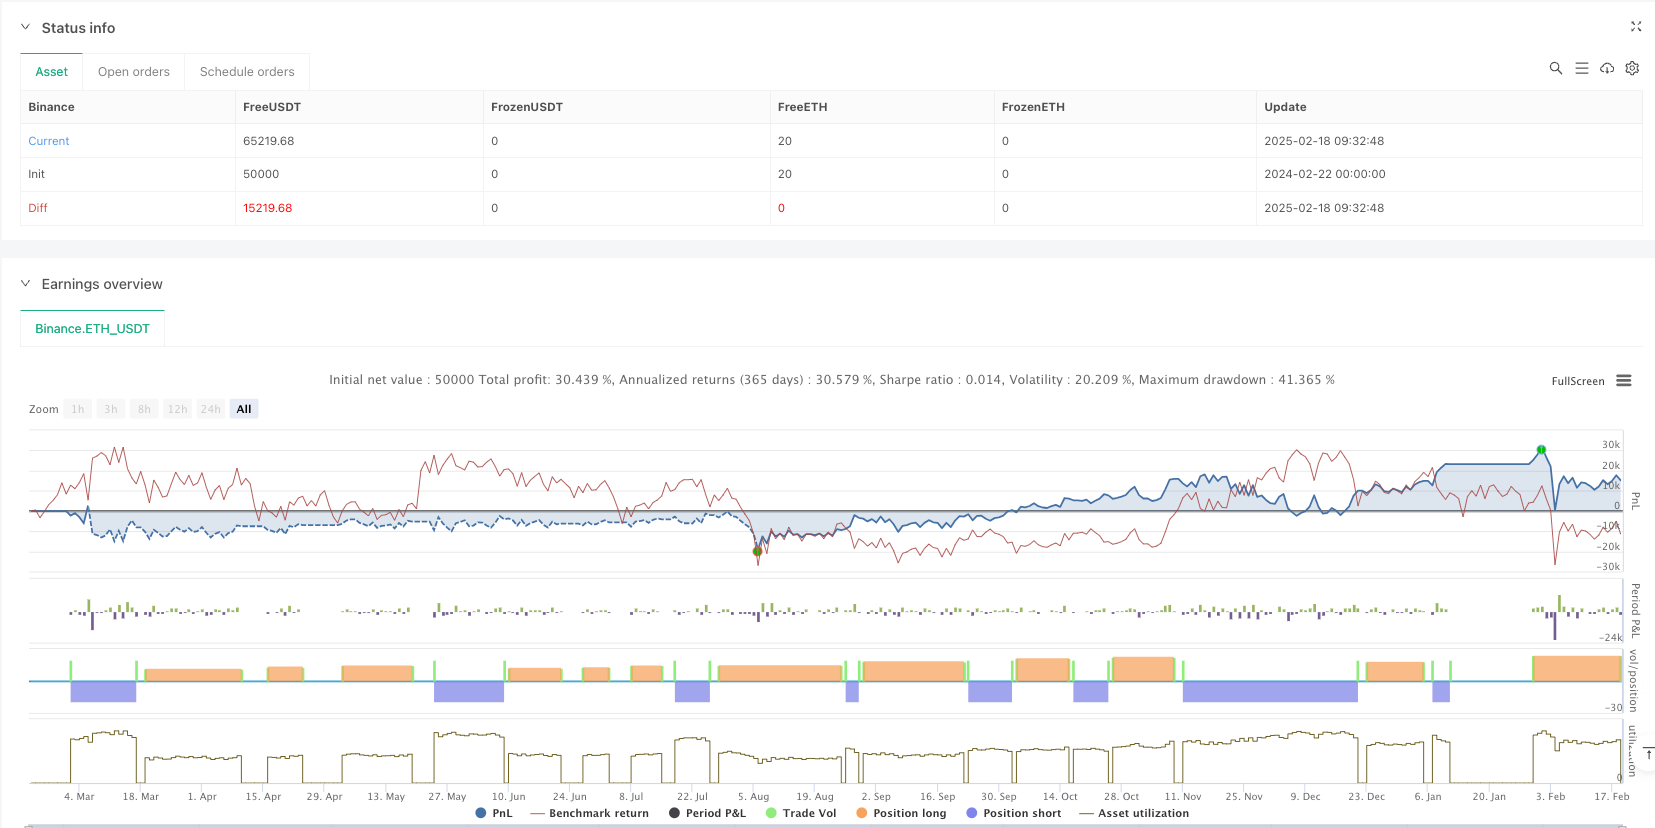Select the All zoom range button
The width and height of the screenshot is (1655, 828).
click(244, 409)
